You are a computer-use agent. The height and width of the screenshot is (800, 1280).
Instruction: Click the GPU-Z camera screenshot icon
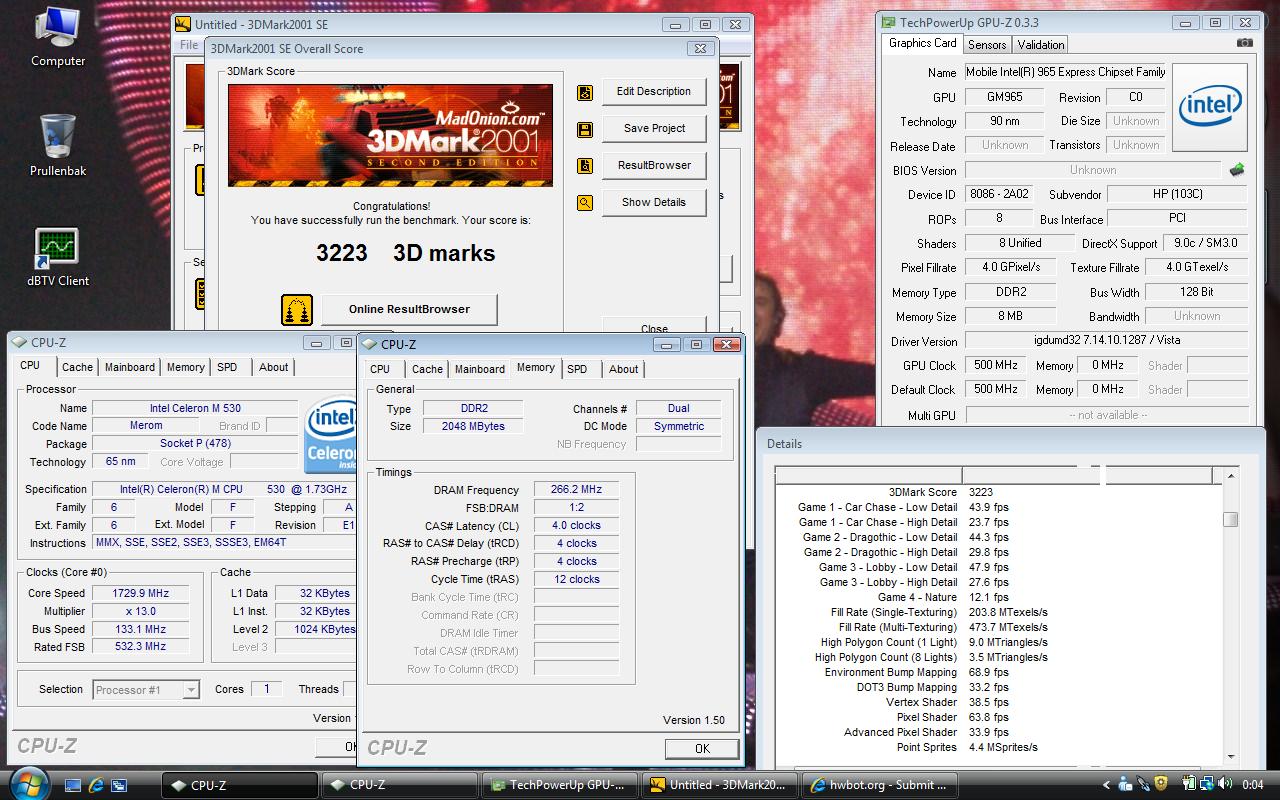[x=1244, y=43]
